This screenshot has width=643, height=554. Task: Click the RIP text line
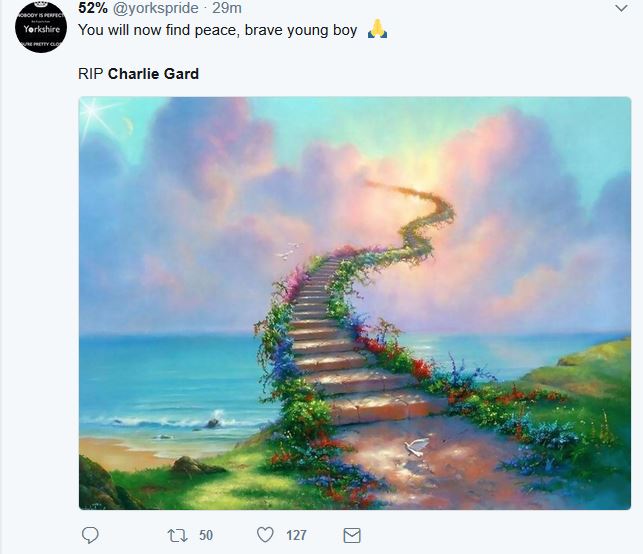(x=90, y=74)
